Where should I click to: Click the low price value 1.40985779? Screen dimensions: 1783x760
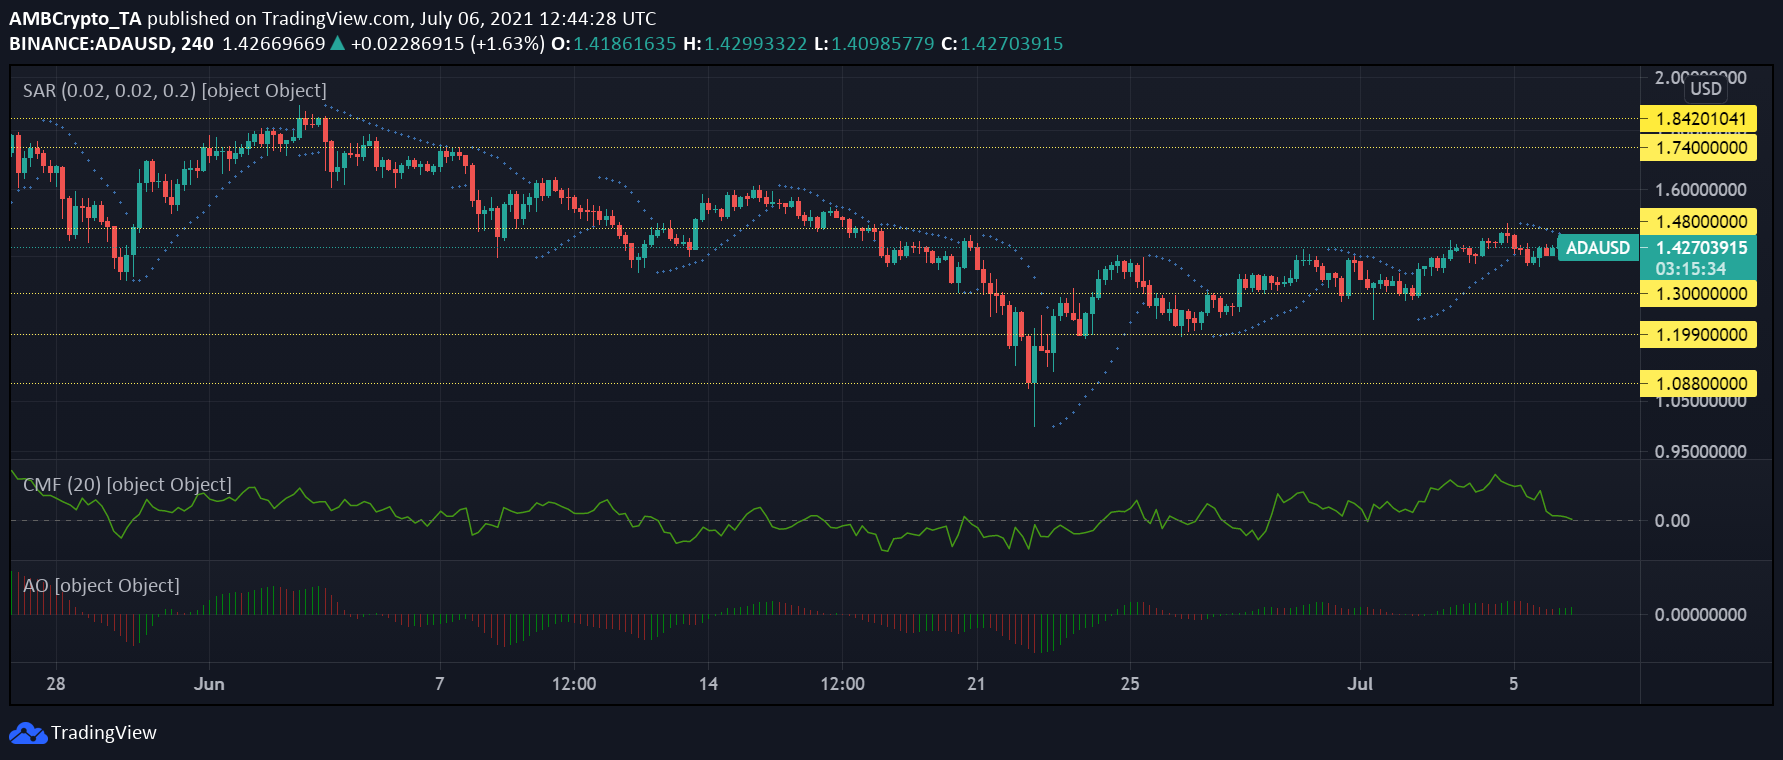tap(883, 44)
